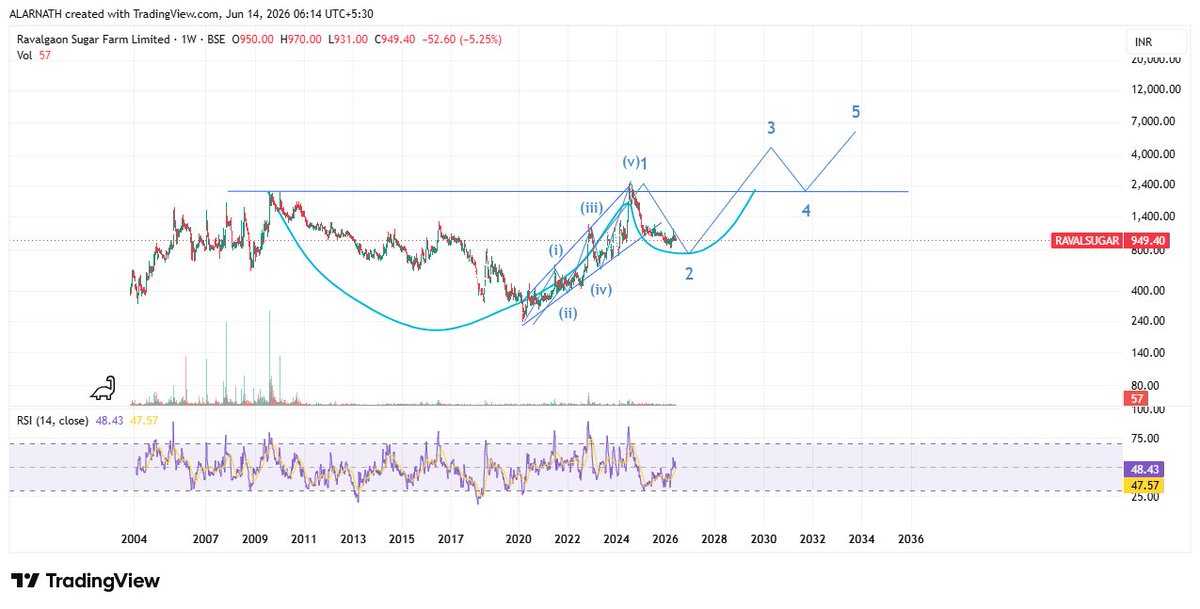The width and height of the screenshot is (1200, 609).
Task: Select the red 949.40 last price label
Action: click(1148, 241)
